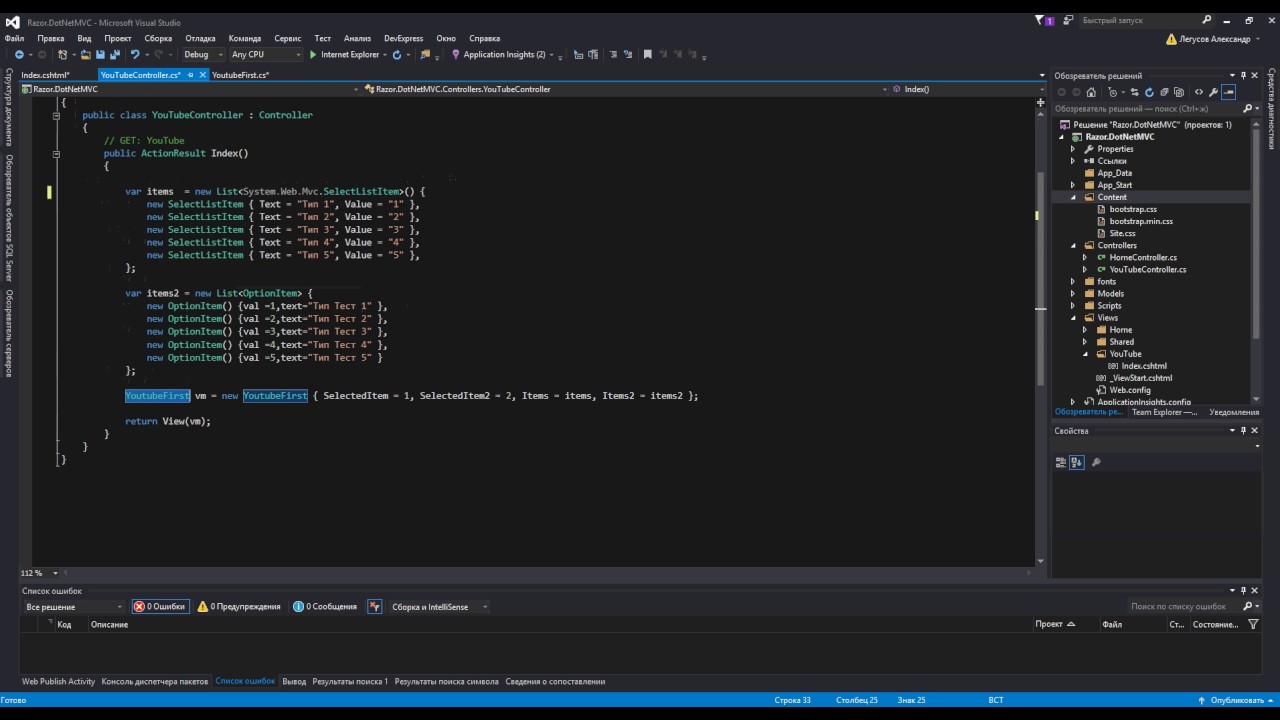1280x720 pixels.
Task: Open the Файл menu
Action: click(x=14, y=38)
